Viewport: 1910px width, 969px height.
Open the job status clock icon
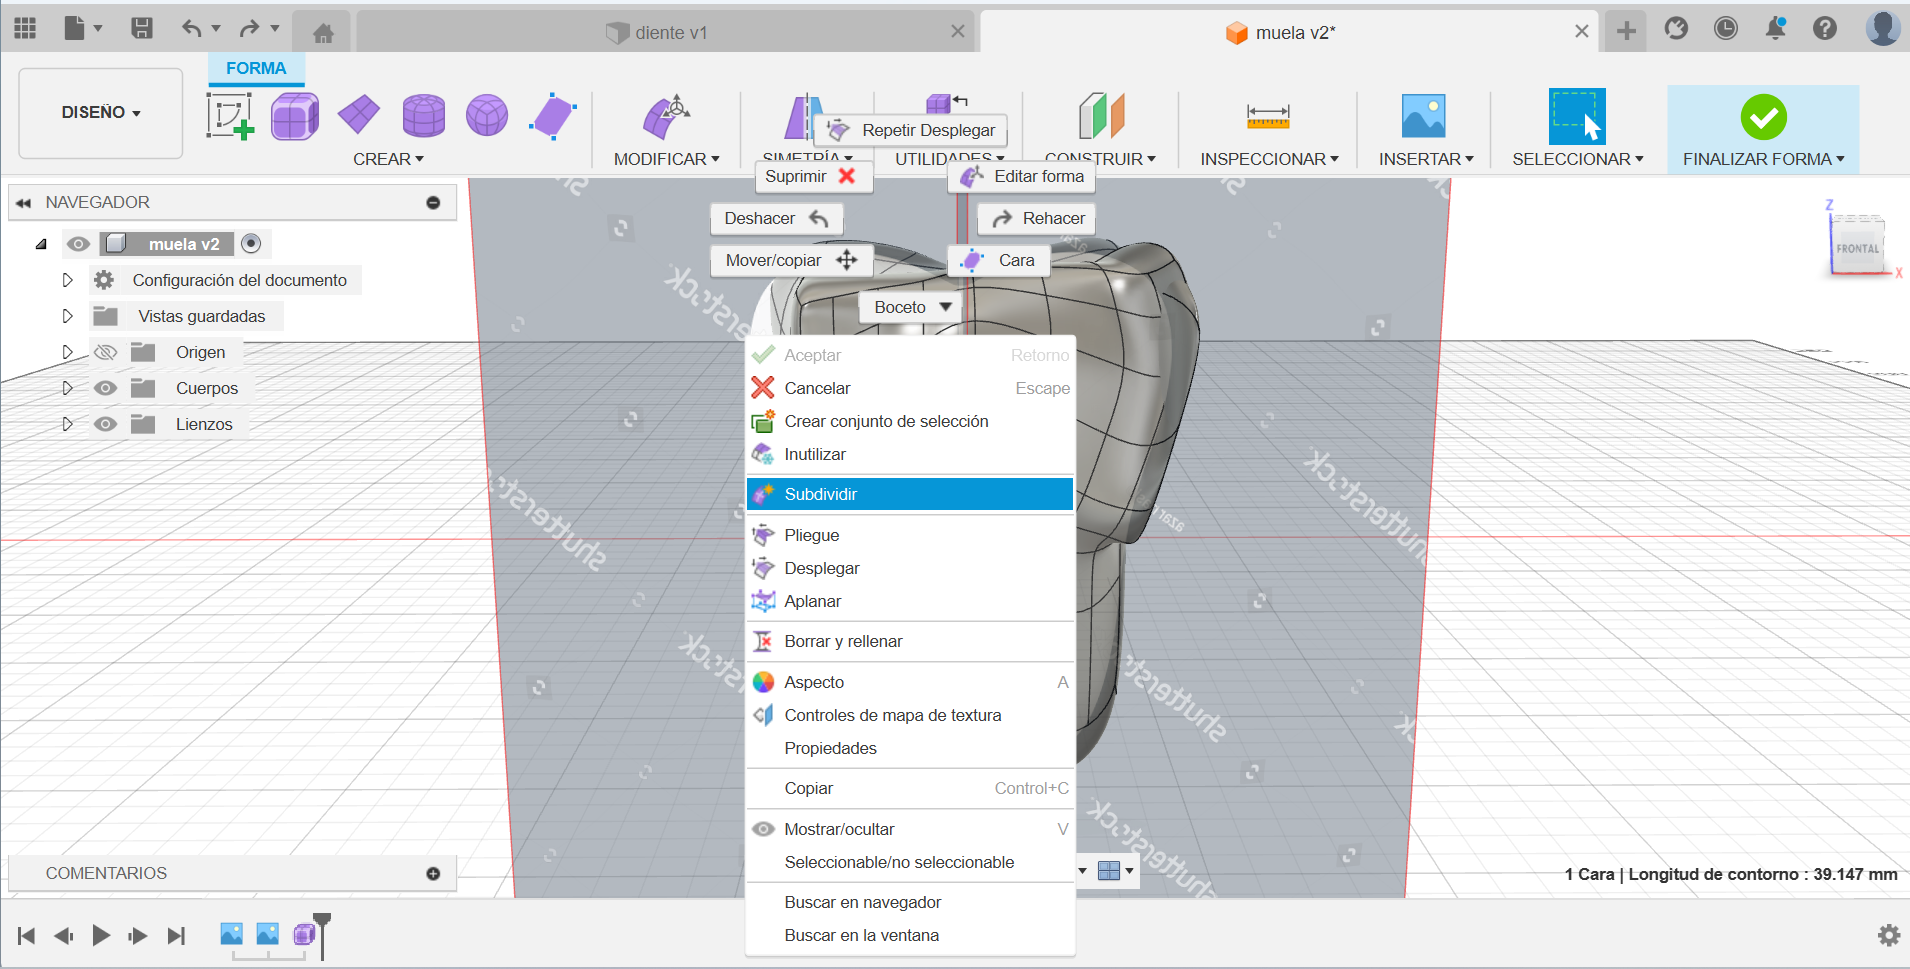point(1726,29)
